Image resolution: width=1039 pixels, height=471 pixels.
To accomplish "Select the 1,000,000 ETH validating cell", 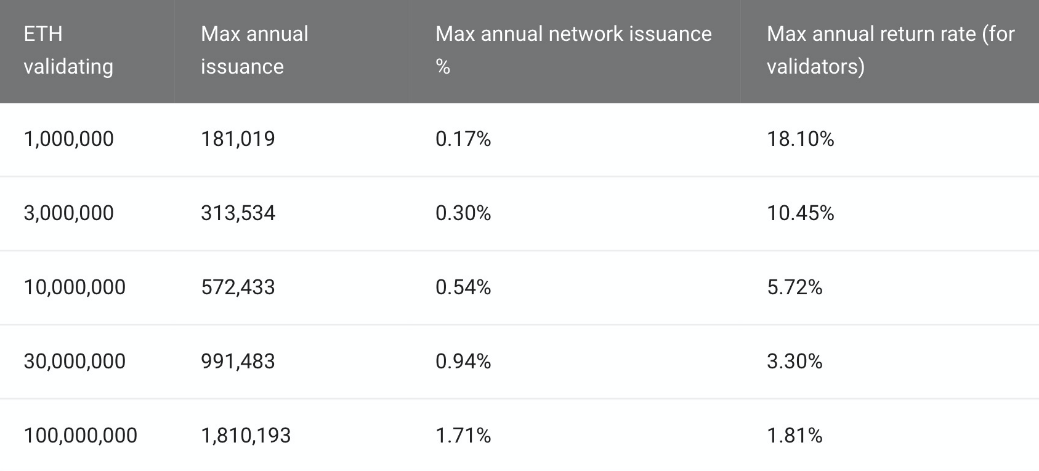I will (x=69, y=139).
